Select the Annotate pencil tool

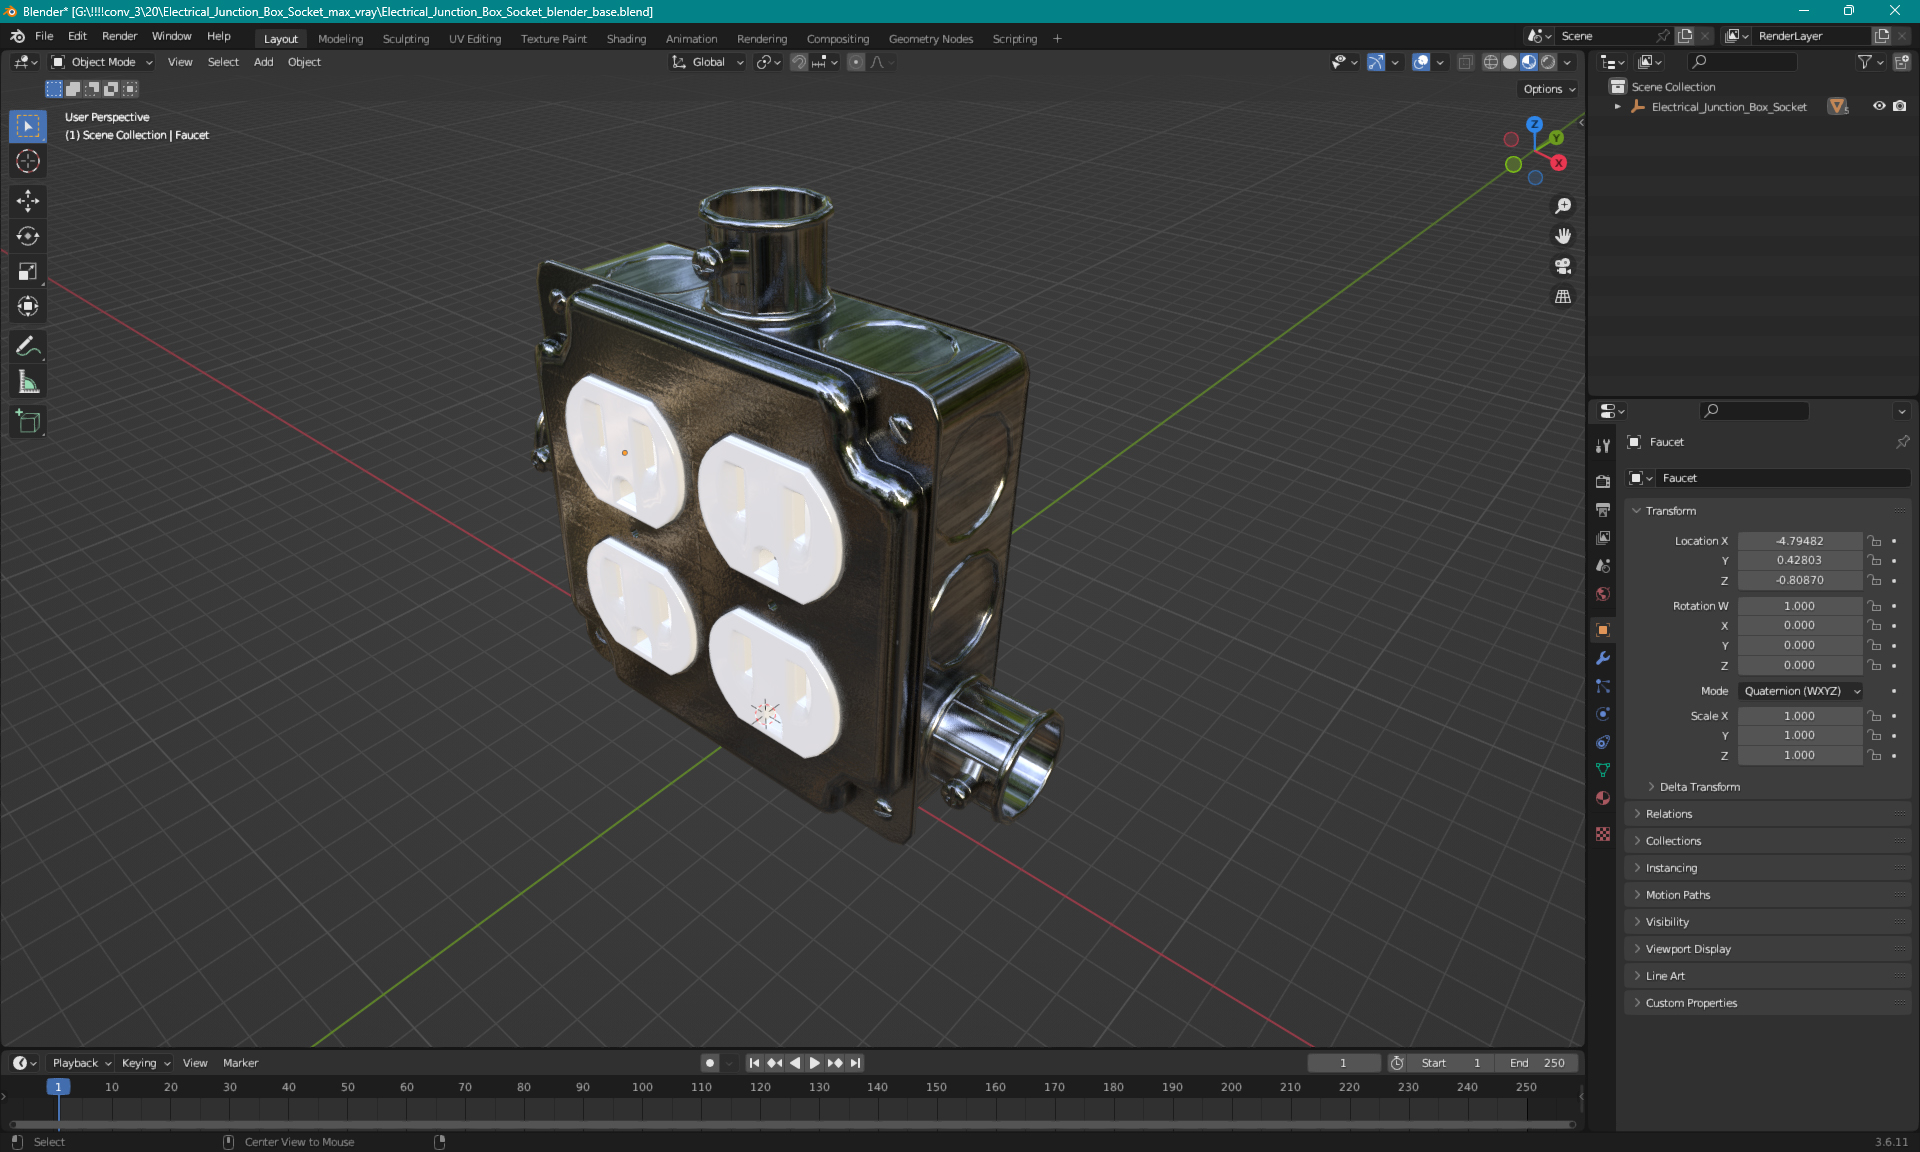pyautogui.click(x=28, y=346)
